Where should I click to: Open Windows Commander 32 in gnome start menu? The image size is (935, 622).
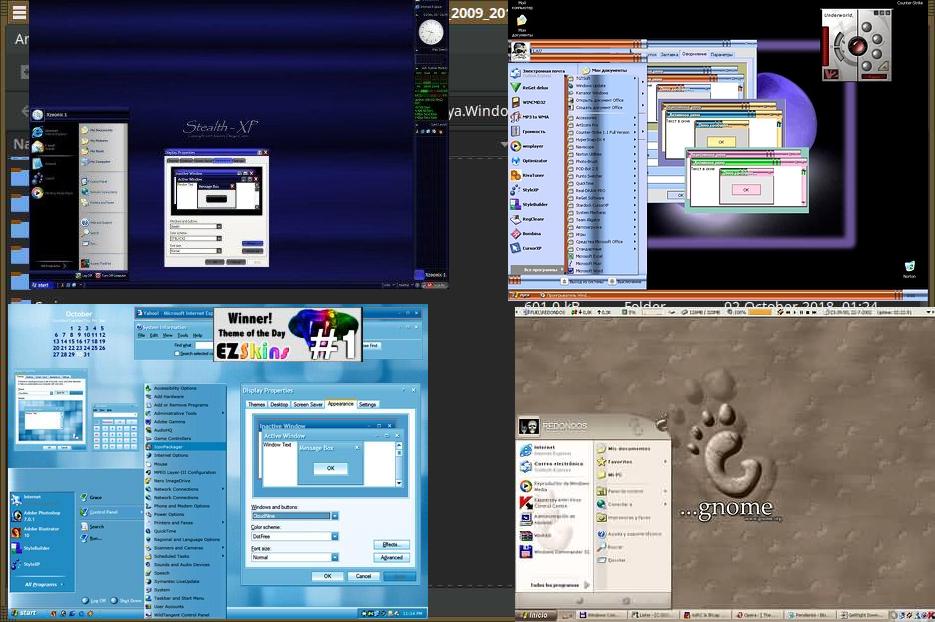pyautogui.click(x=554, y=552)
